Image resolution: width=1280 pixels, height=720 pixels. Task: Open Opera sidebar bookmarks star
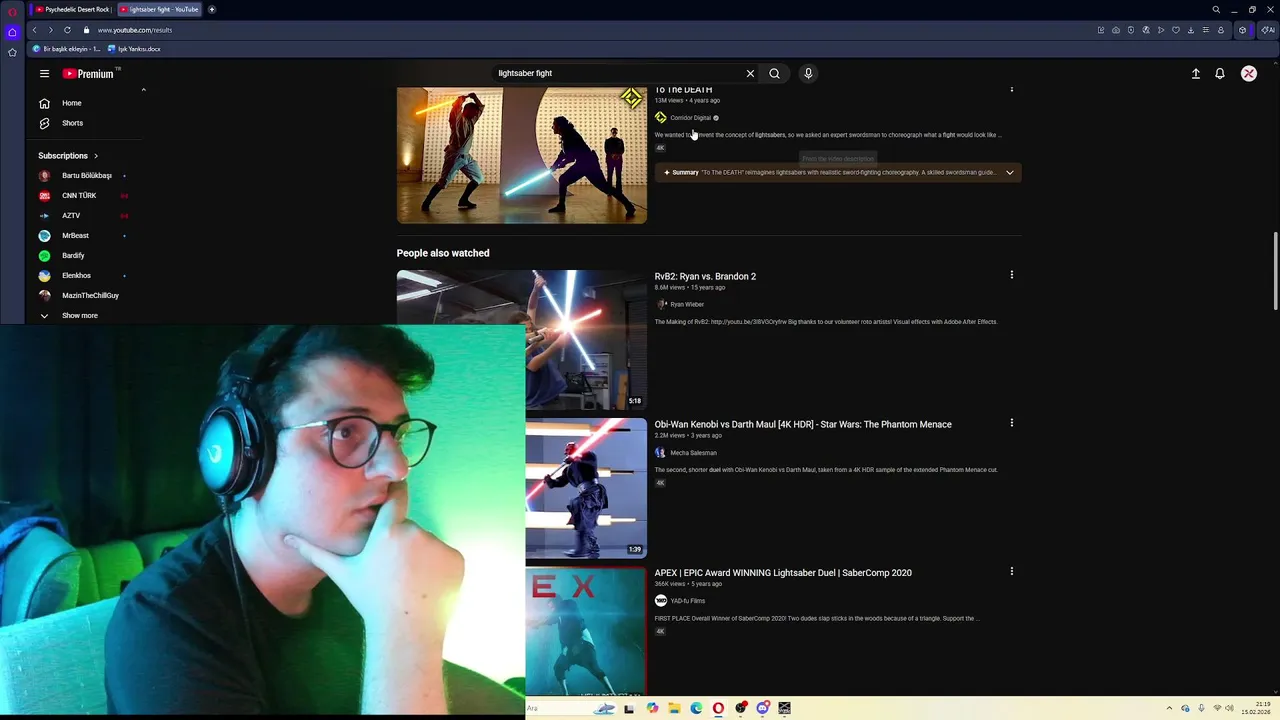pyautogui.click(x=12, y=52)
